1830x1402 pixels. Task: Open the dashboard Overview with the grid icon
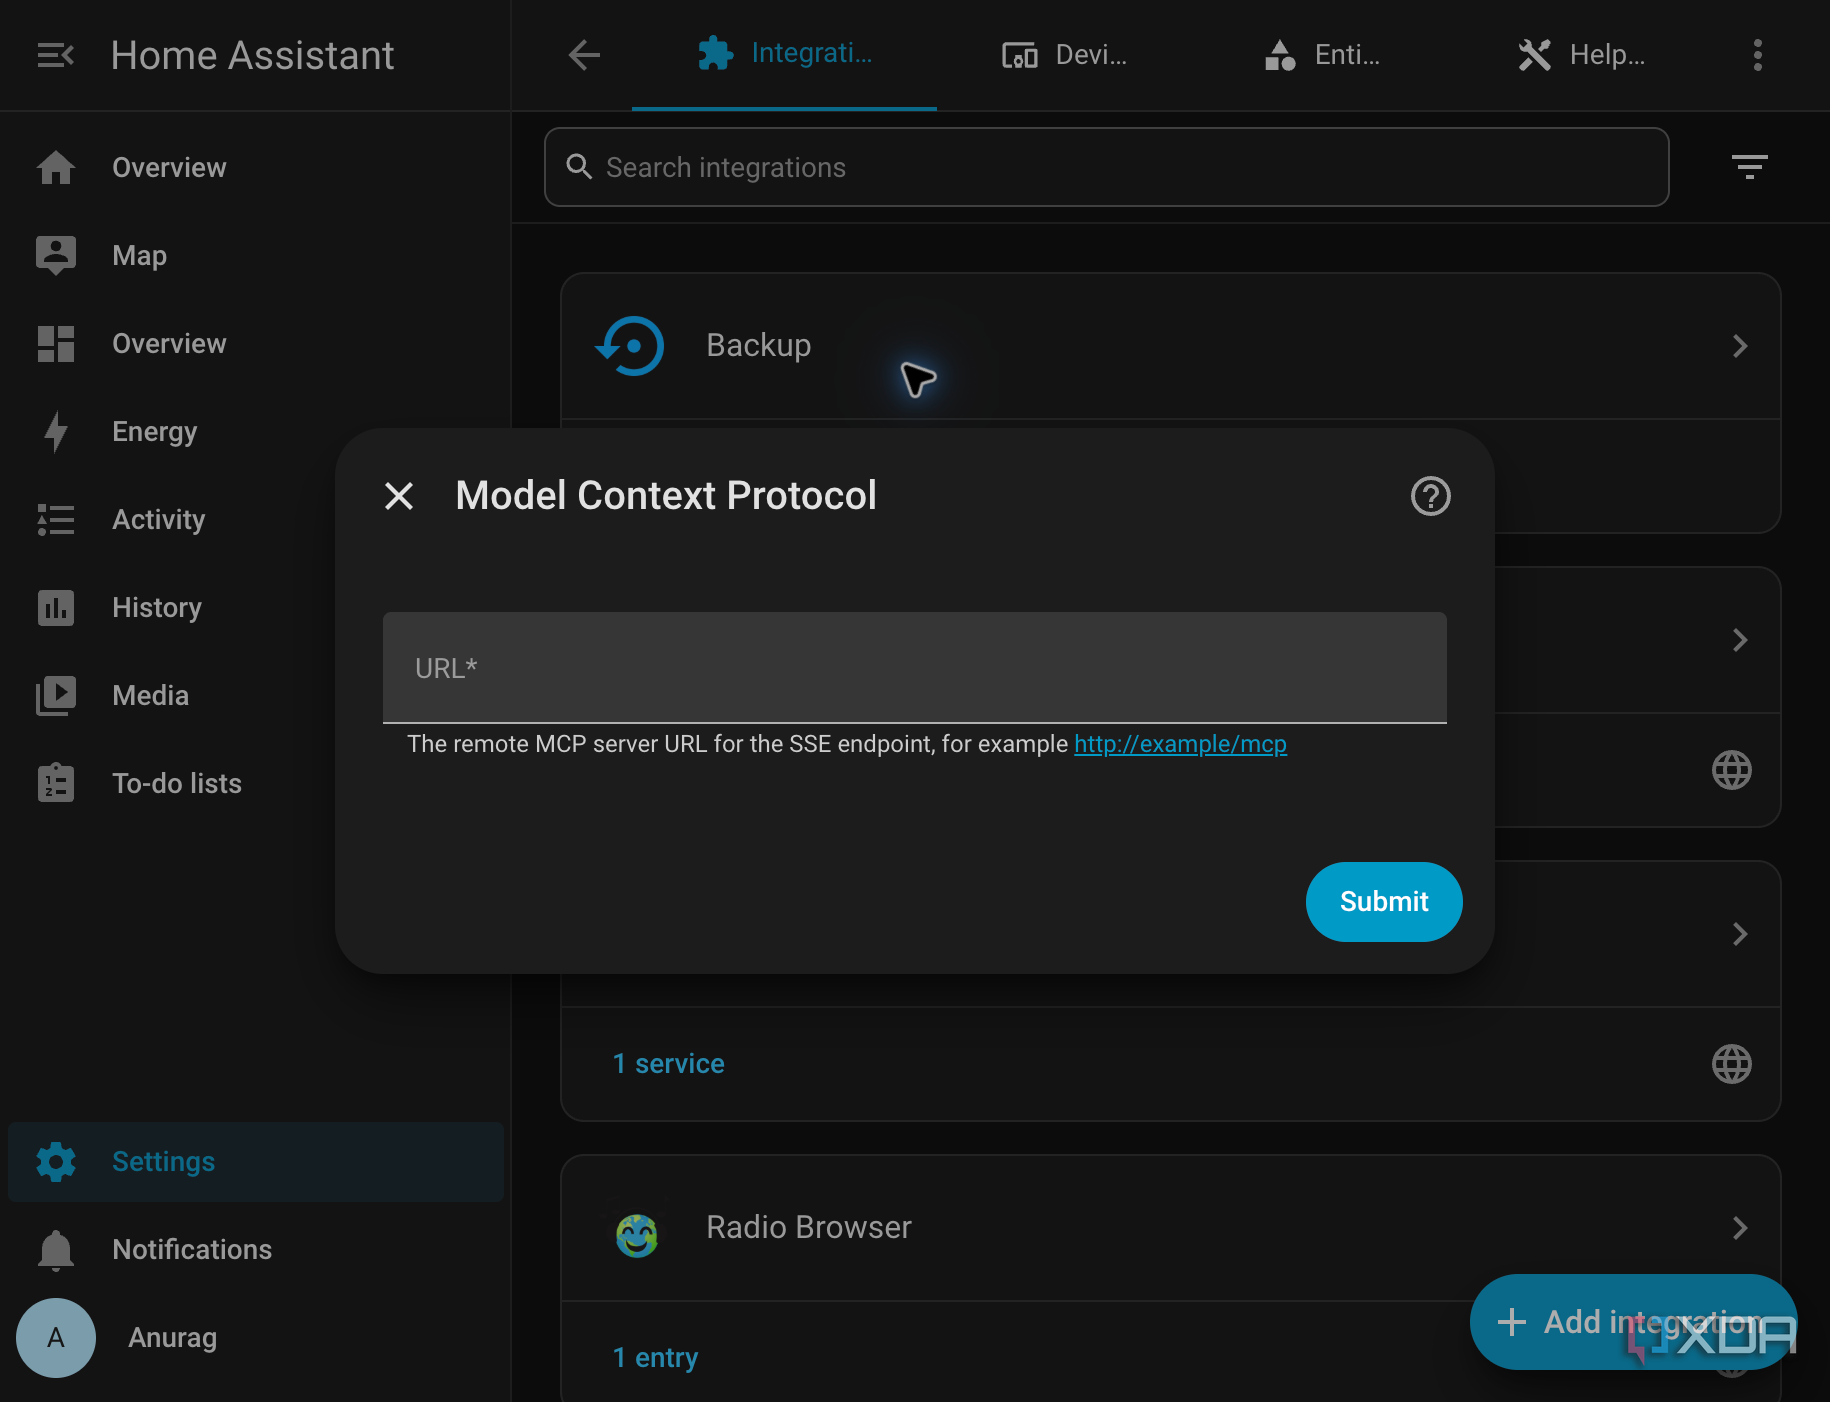coord(255,343)
